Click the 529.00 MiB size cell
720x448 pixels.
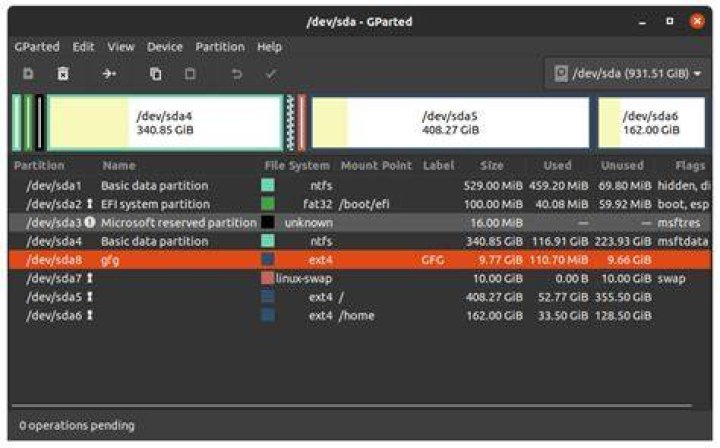click(x=493, y=186)
